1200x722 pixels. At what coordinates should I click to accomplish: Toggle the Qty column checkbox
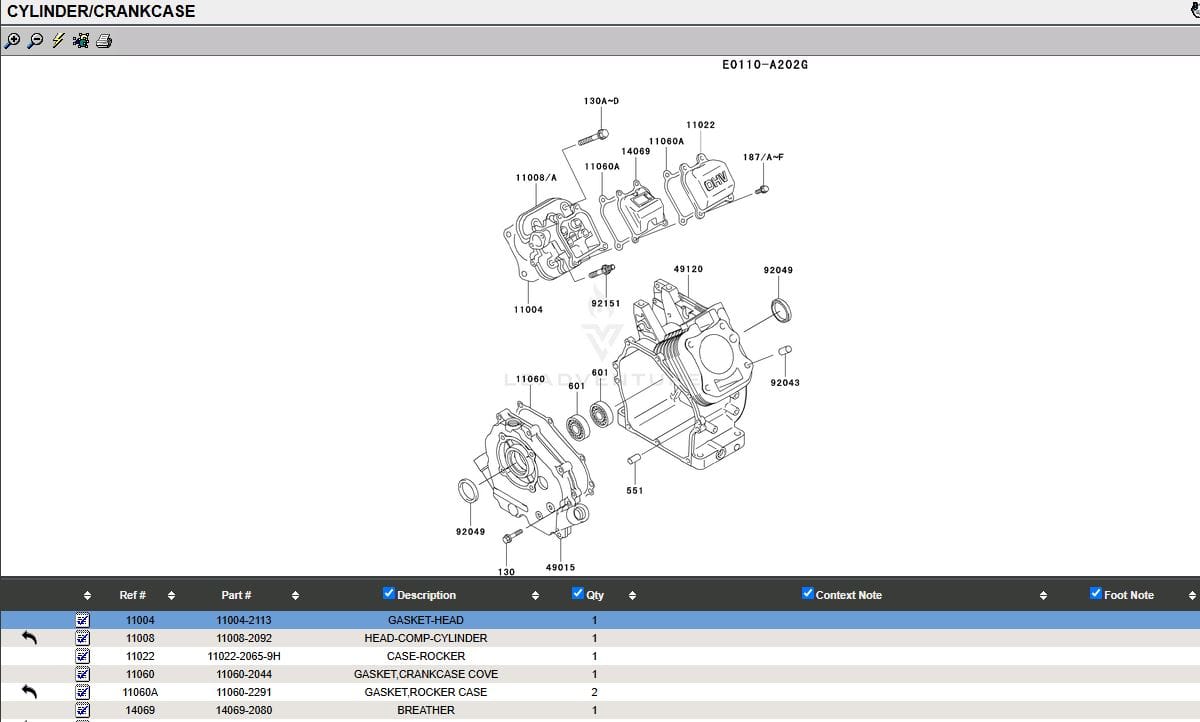[x=578, y=594]
